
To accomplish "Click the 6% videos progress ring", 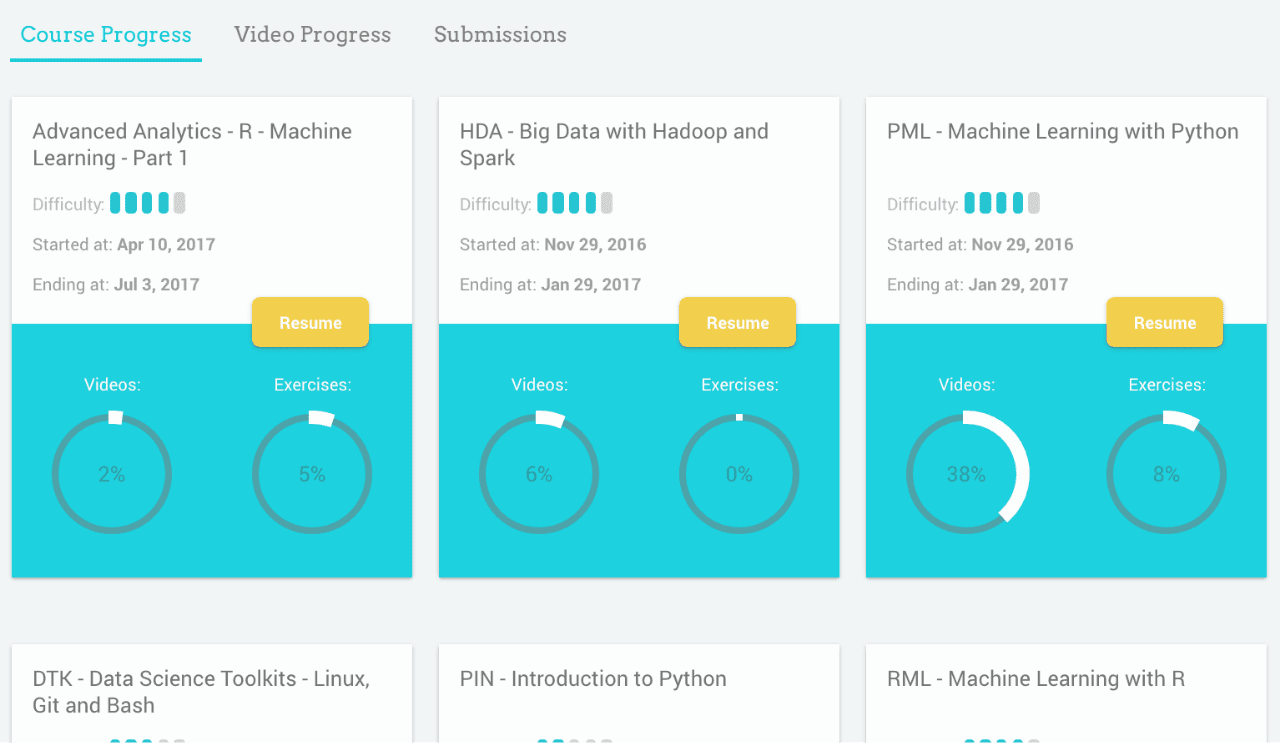I will click(x=539, y=474).
